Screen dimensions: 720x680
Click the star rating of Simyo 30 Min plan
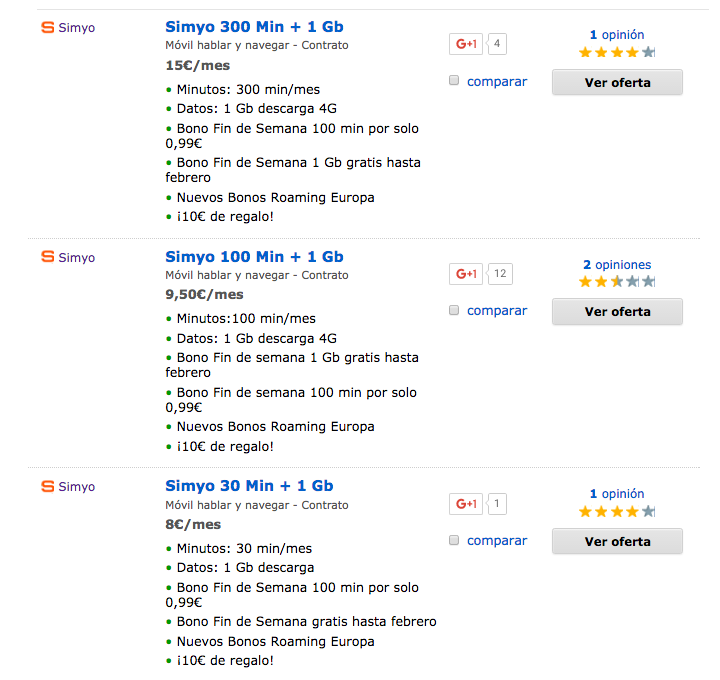coord(617,511)
